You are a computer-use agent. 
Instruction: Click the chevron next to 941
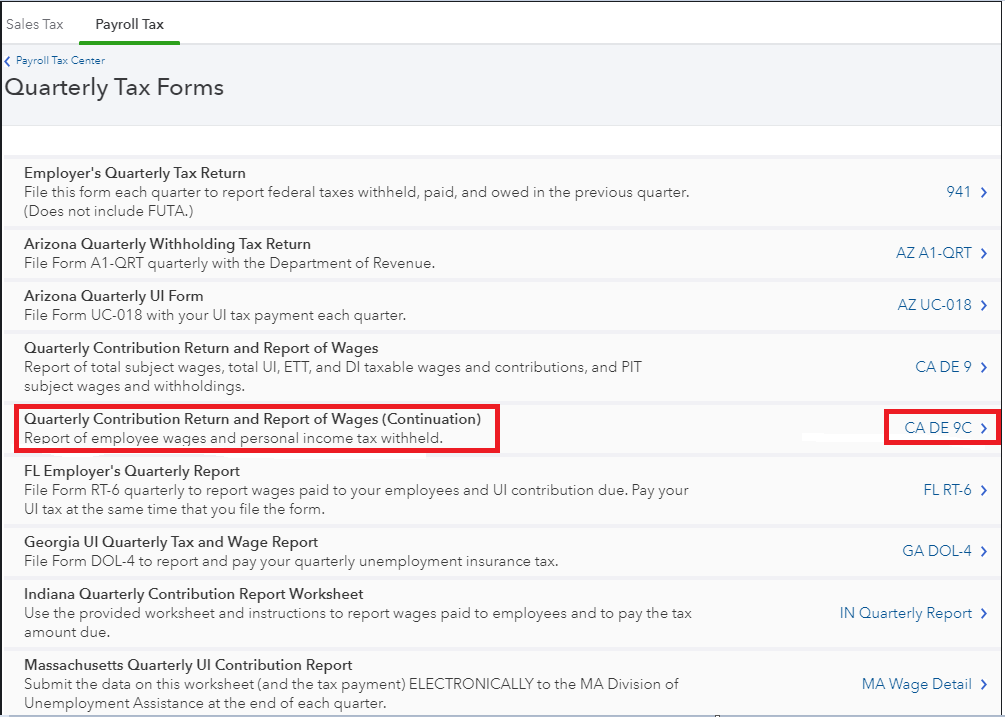click(984, 192)
